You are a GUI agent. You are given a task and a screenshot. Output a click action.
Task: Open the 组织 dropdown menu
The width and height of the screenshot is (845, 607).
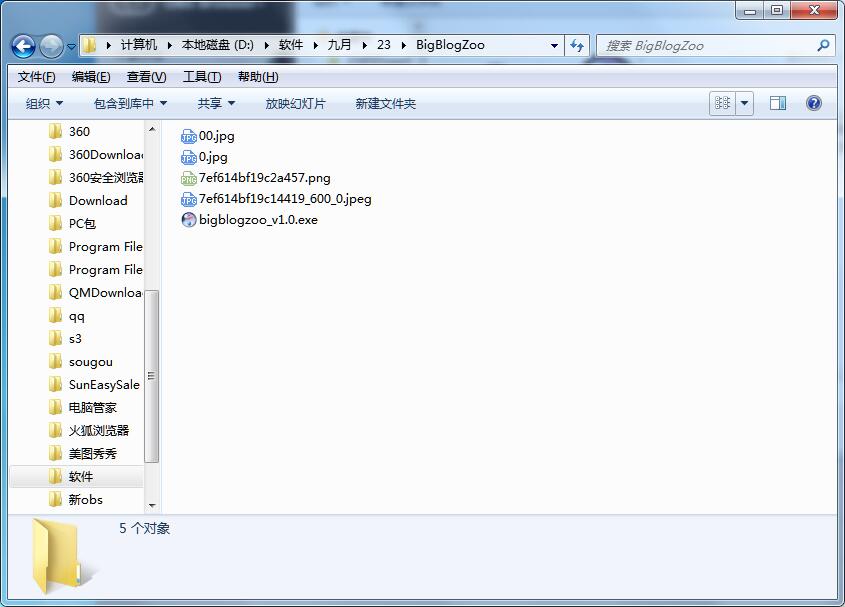(40, 103)
